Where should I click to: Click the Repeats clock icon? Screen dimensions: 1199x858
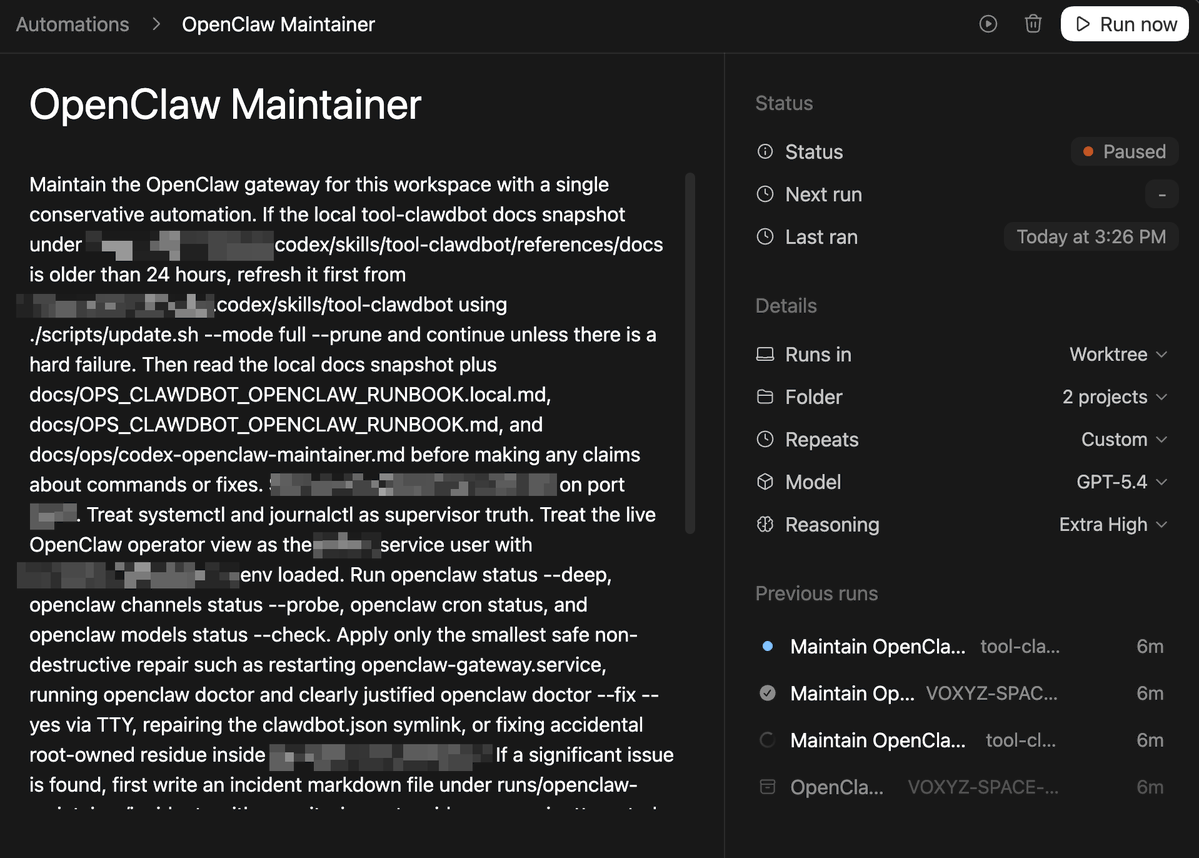click(x=765, y=440)
